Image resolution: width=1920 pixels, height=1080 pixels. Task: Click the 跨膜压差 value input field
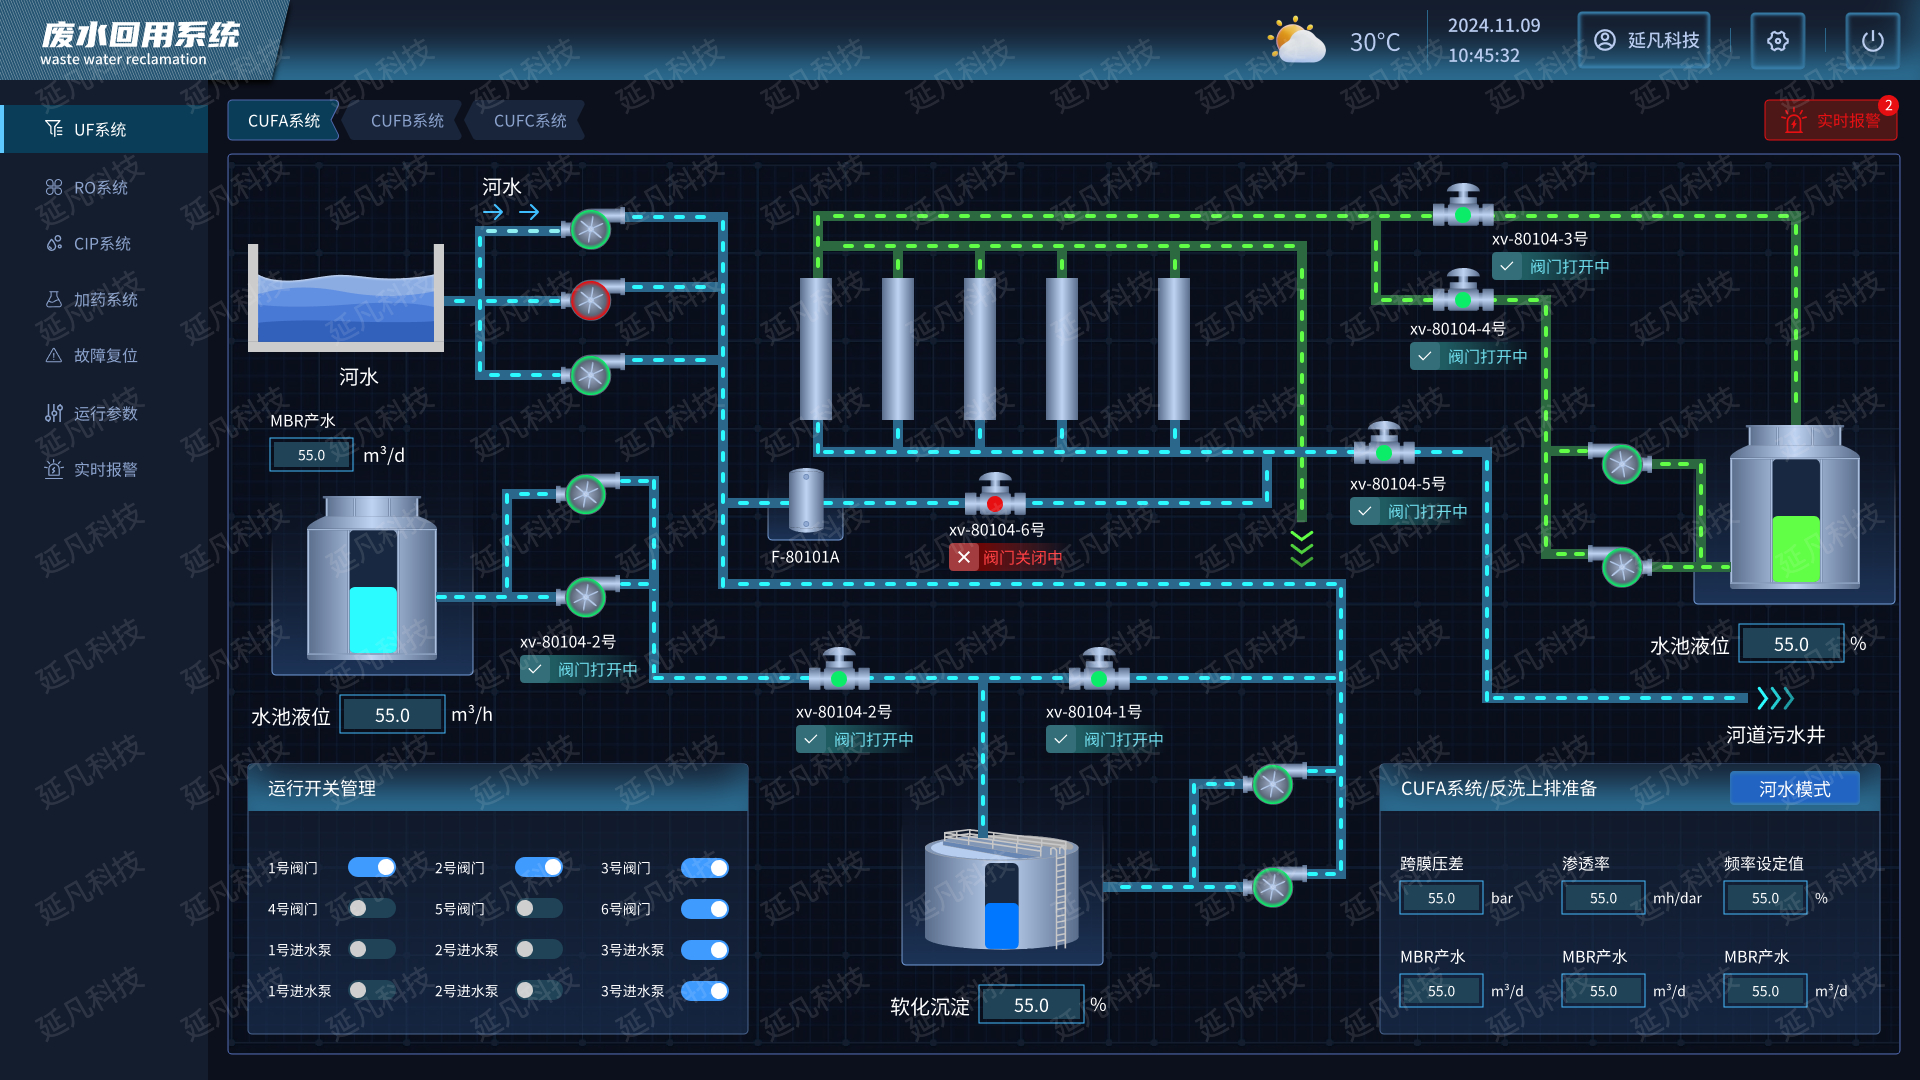pos(1441,898)
